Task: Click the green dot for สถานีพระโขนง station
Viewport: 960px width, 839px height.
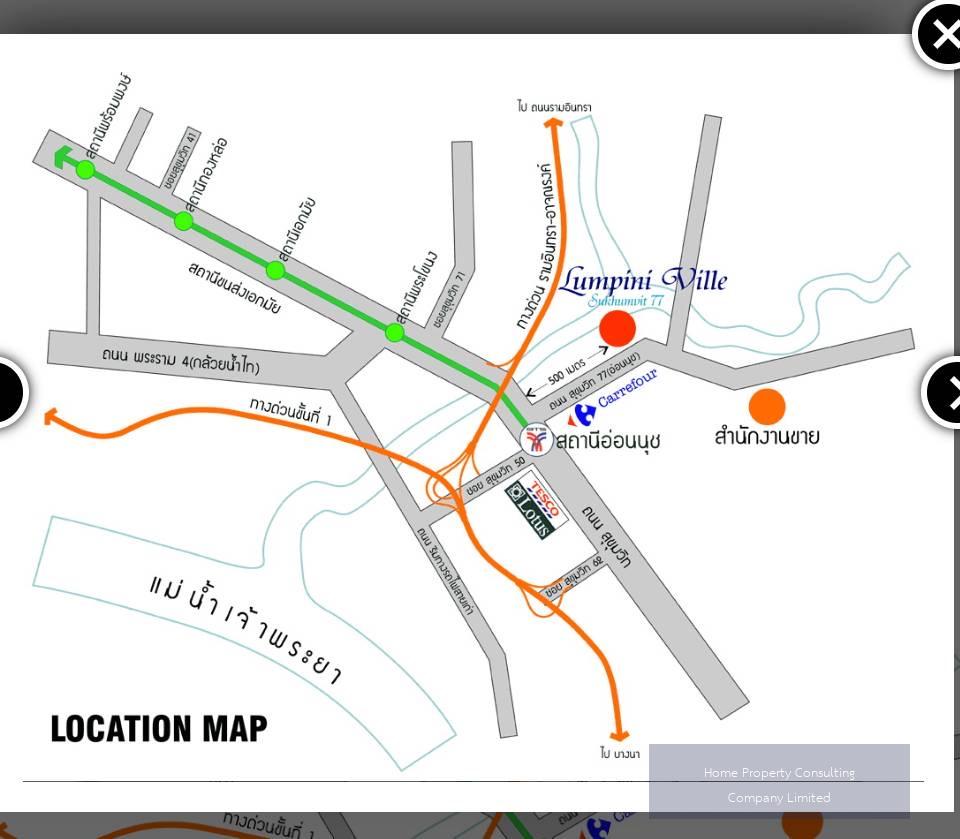Action: (x=395, y=333)
